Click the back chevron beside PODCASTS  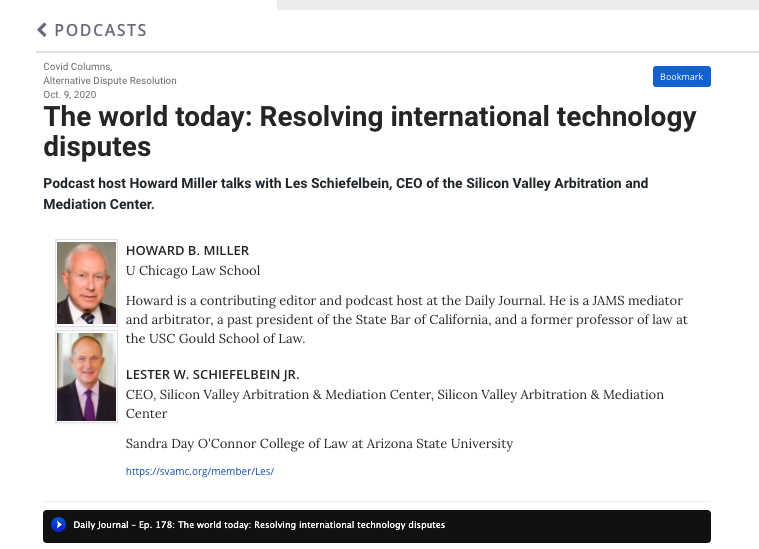click(42, 30)
